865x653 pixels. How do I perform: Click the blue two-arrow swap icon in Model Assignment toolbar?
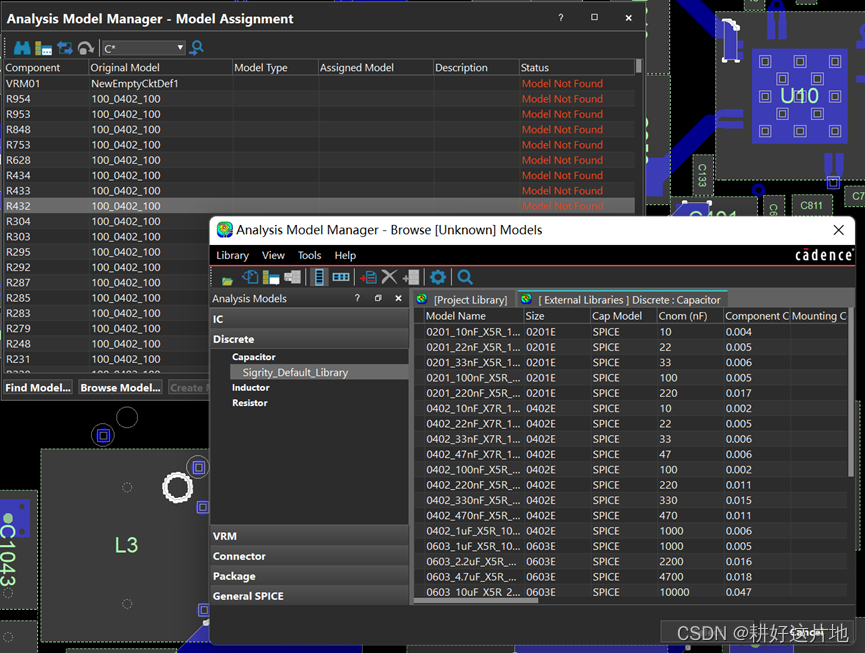[65, 48]
